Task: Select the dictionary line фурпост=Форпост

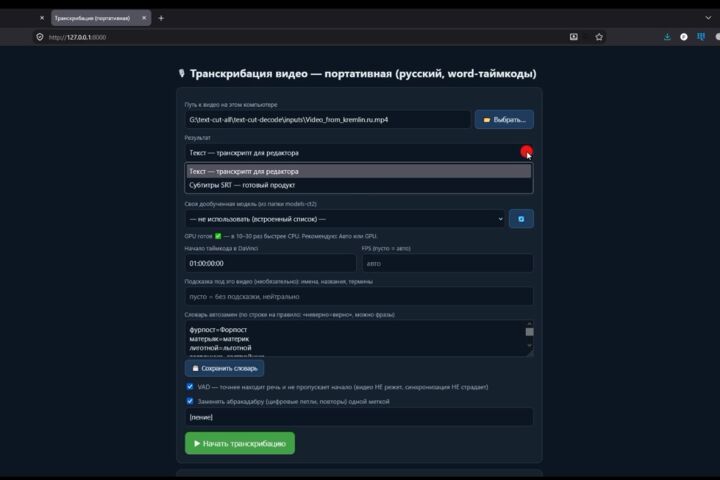Action: 218,330
